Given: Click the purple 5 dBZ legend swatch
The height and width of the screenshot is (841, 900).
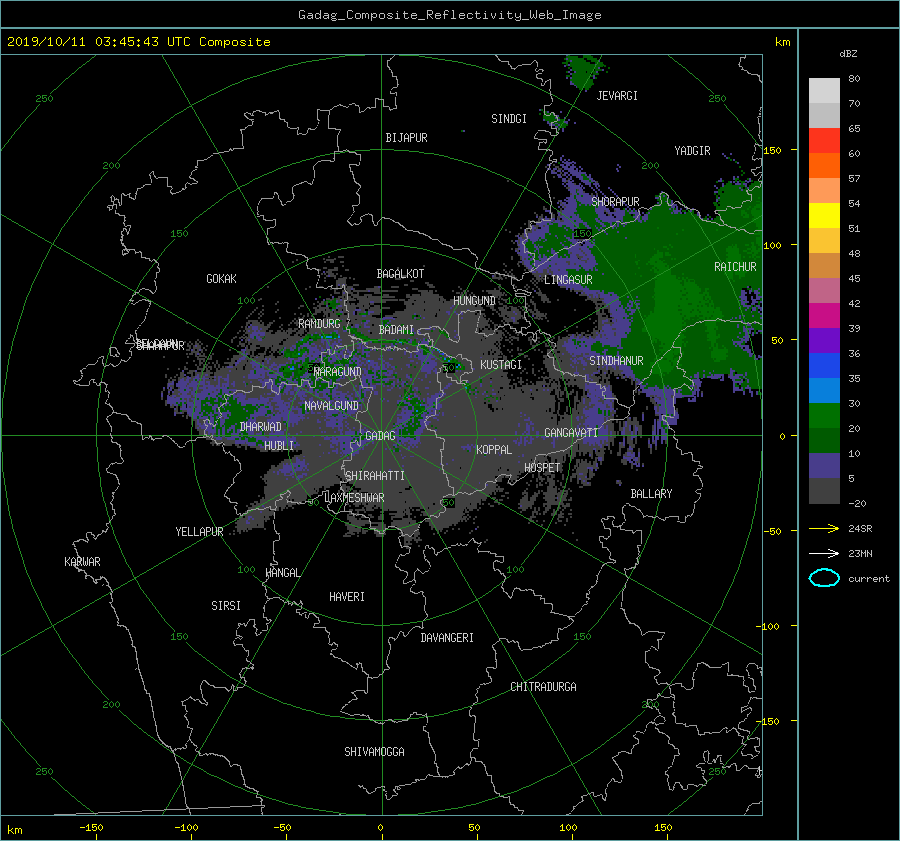Looking at the screenshot, I should coord(824,466).
